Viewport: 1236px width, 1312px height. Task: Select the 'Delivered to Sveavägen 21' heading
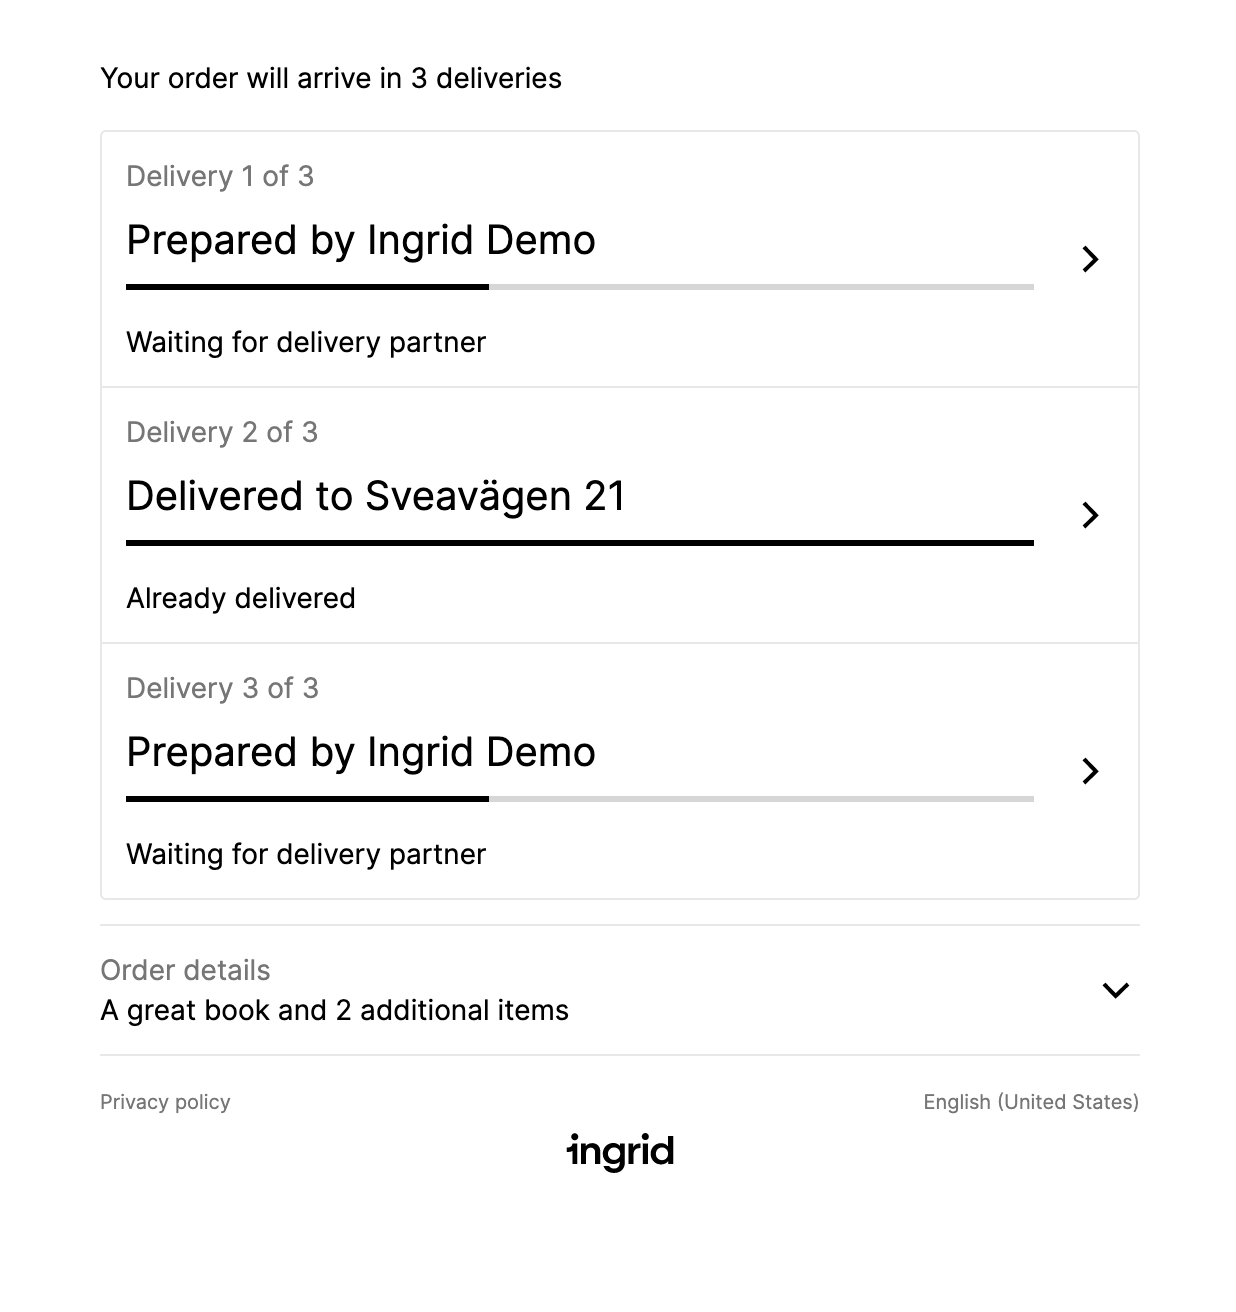pyautogui.click(x=376, y=496)
